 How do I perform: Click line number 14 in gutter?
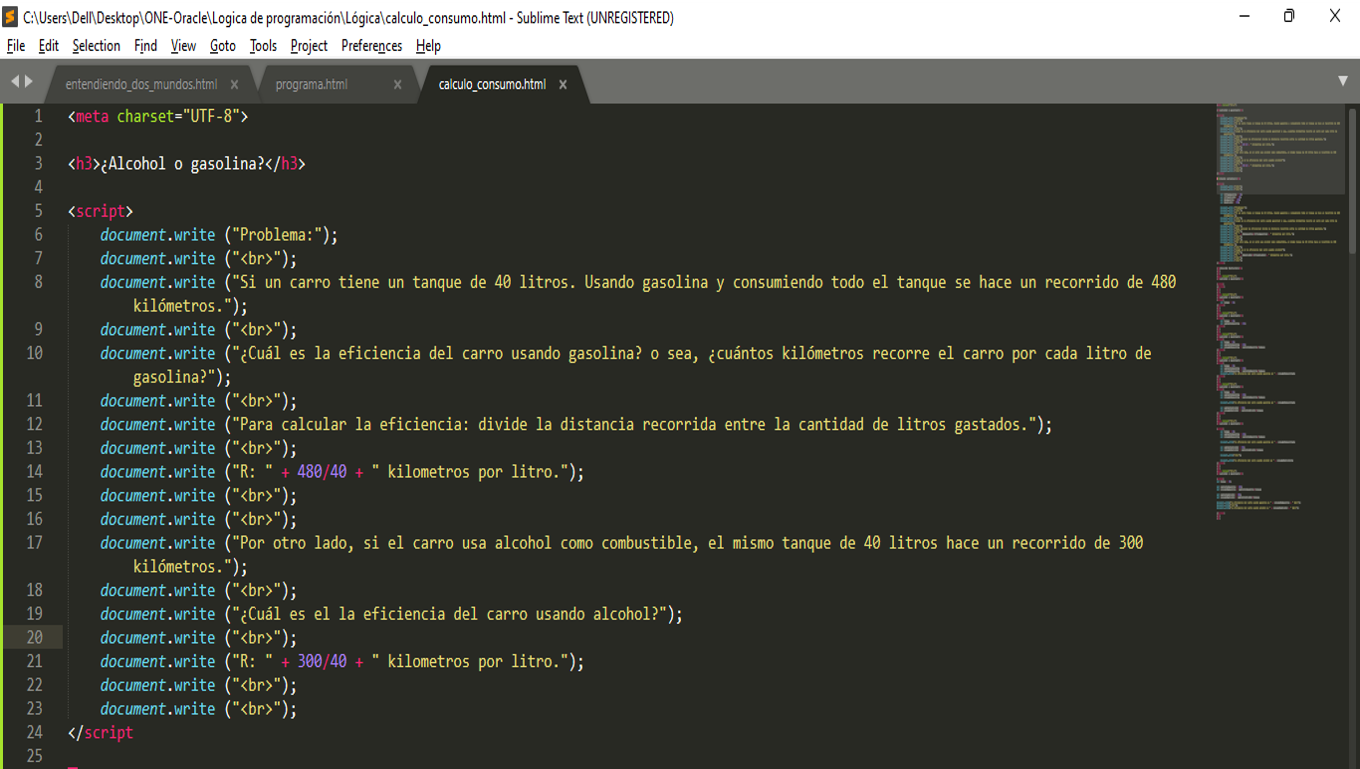point(34,472)
